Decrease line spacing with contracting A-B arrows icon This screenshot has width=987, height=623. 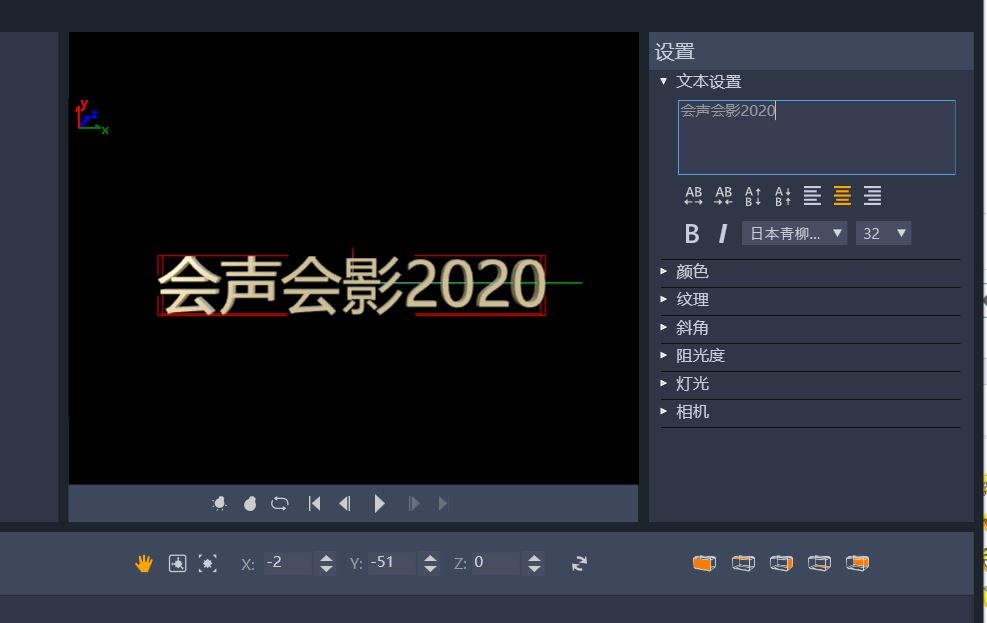(782, 196)
